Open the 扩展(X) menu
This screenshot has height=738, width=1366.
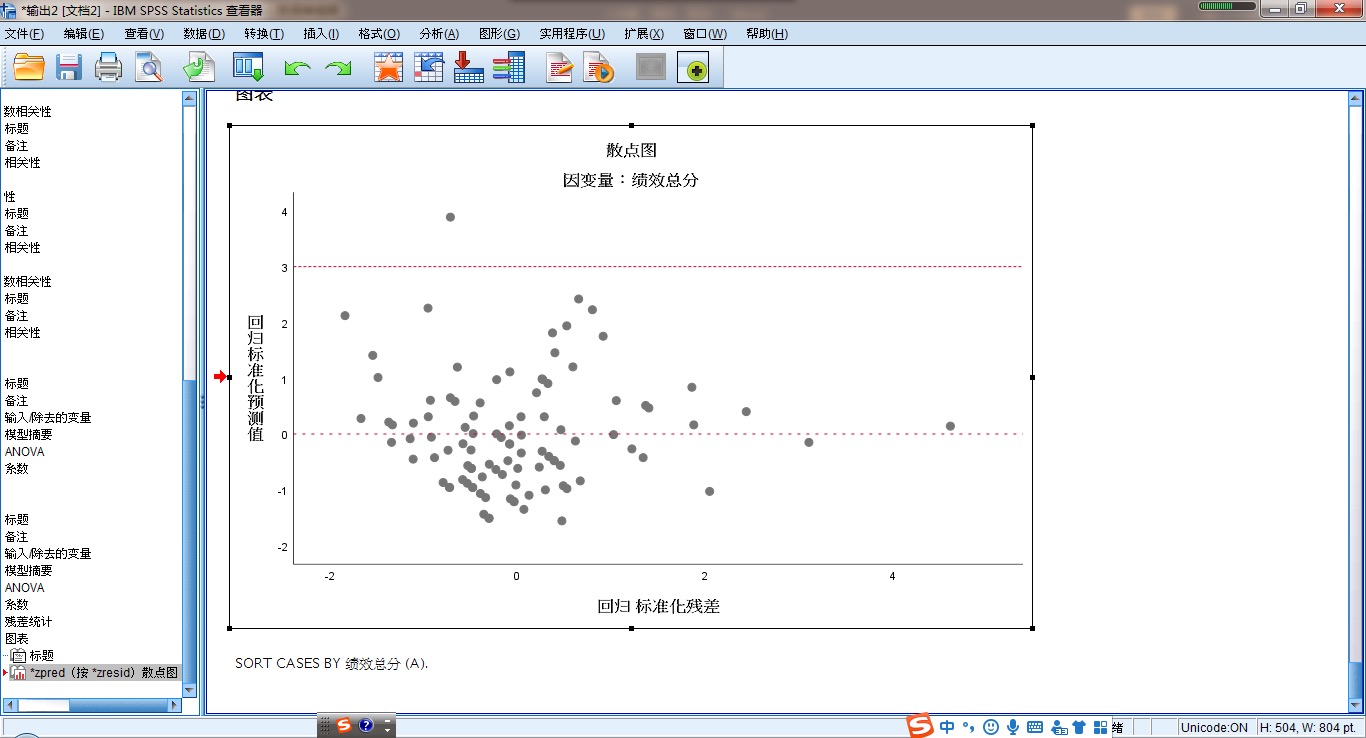[x=644, y=33]
